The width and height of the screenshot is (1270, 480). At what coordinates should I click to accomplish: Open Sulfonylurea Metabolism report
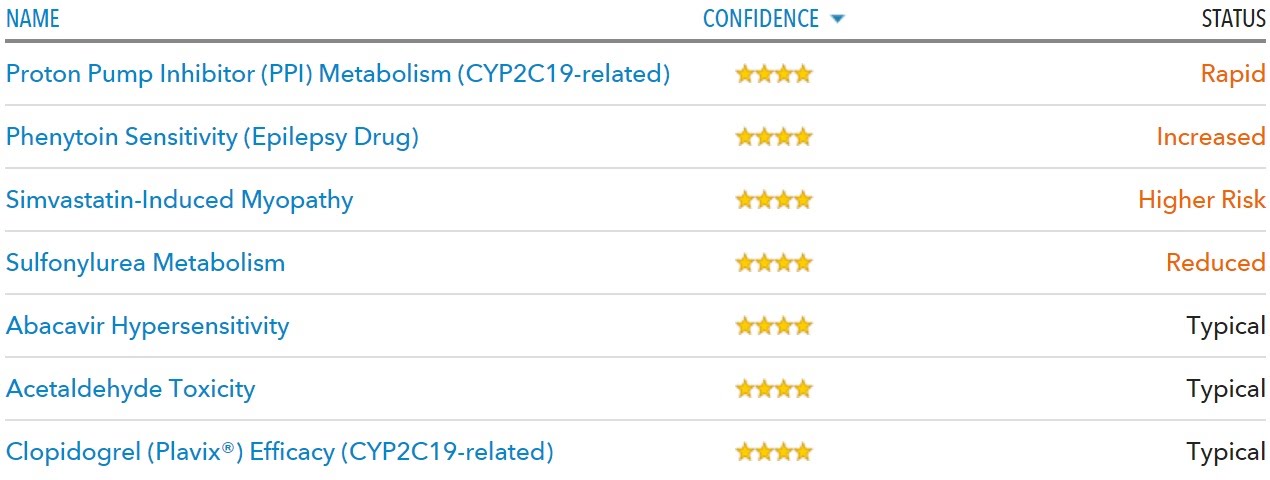click(x=146, y=263)
